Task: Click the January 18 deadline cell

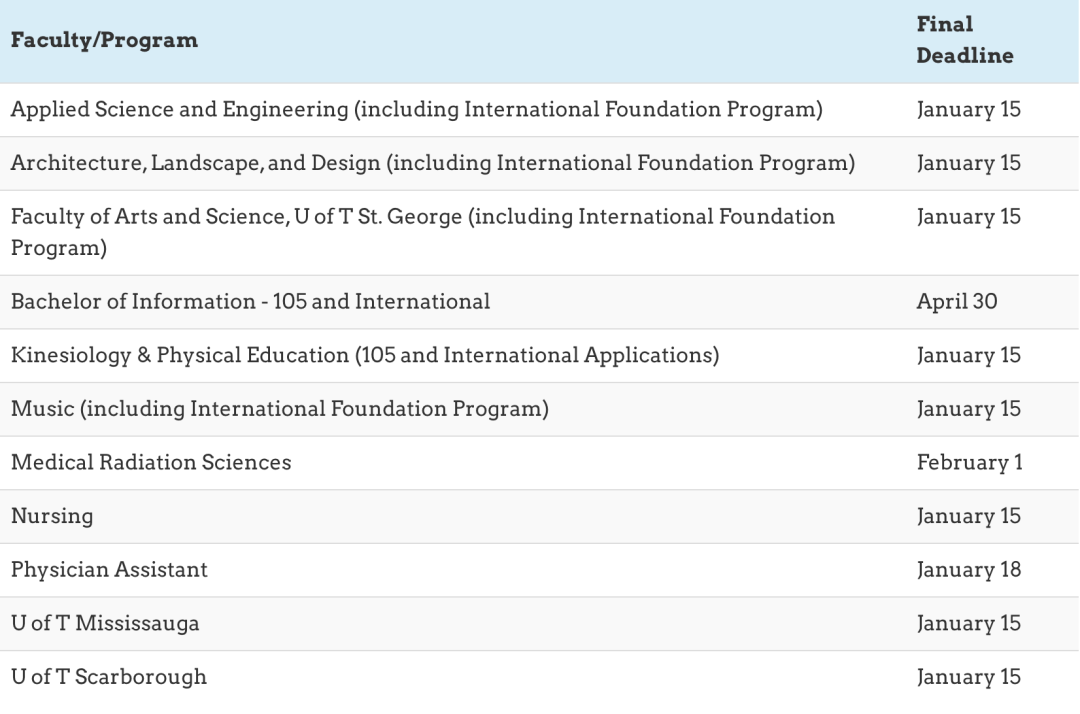Action: (x=968, y=570)
